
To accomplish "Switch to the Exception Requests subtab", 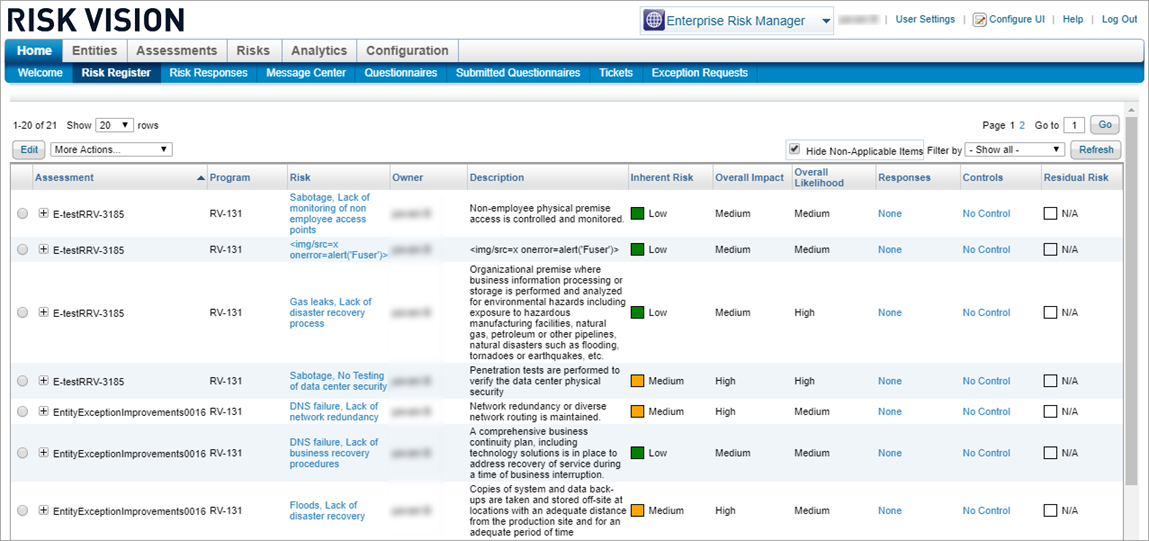I will (700, 73).
